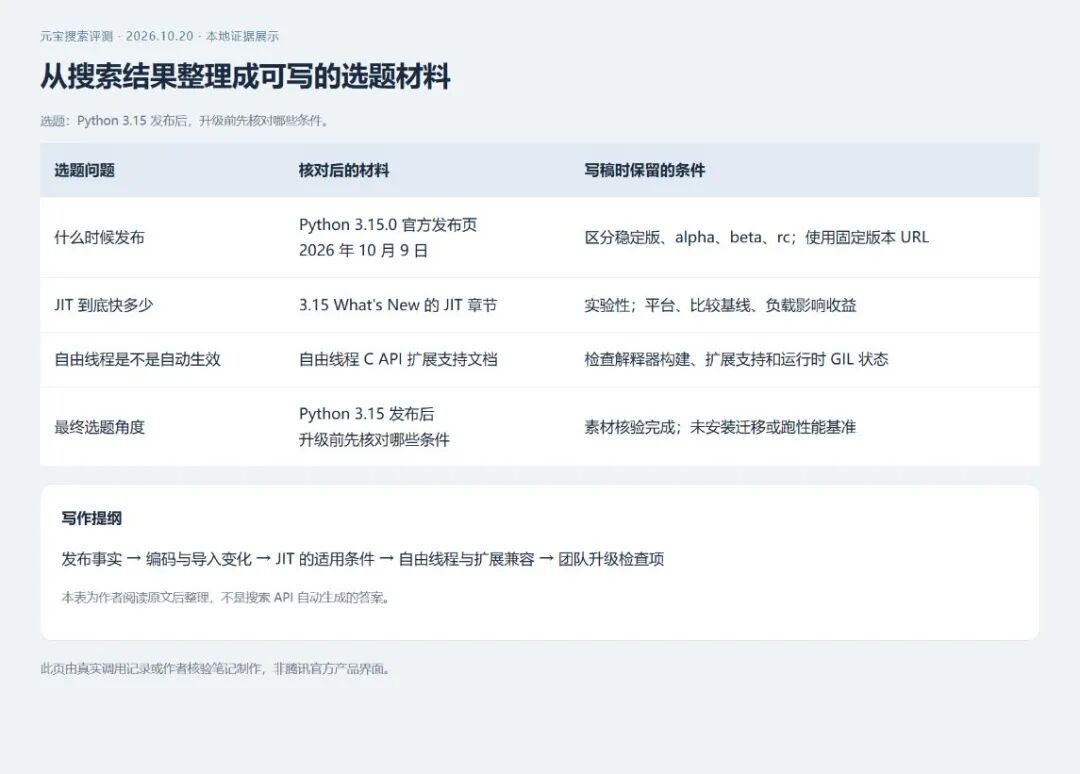Click the date '2026 年 10 月 9 日'

(363, 250)
